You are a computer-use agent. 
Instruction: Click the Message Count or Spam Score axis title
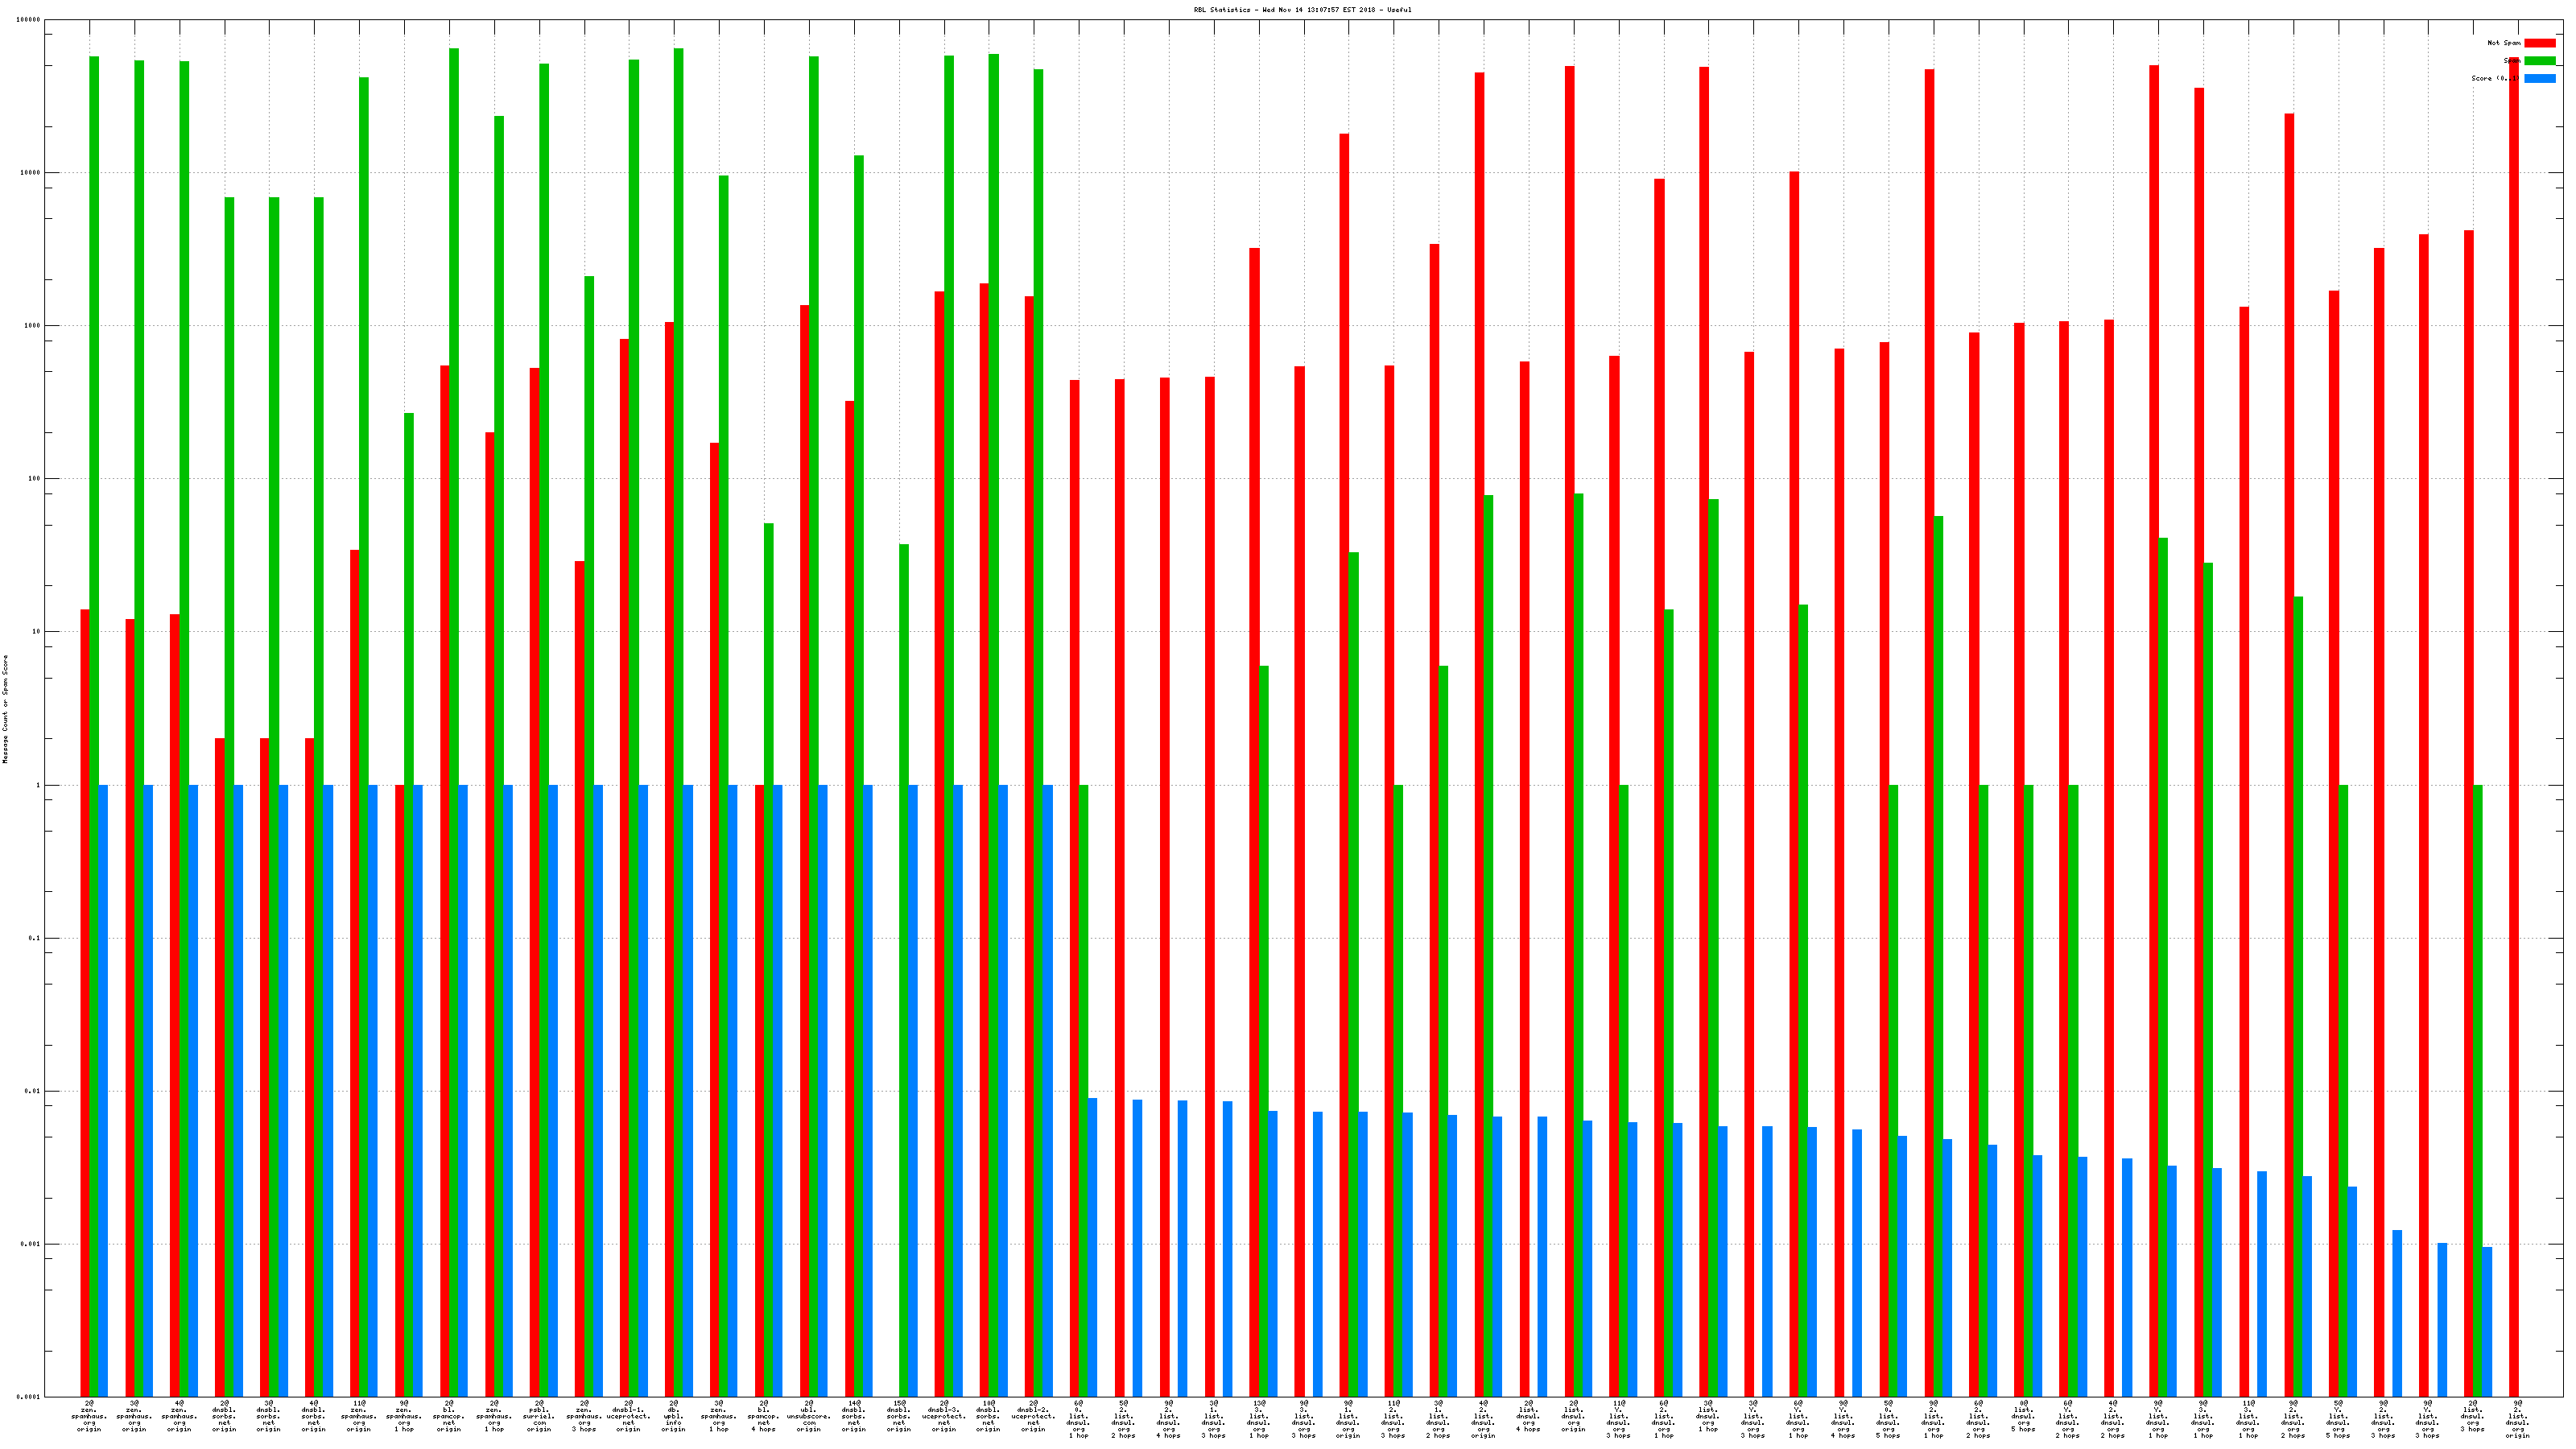point(5,709)
